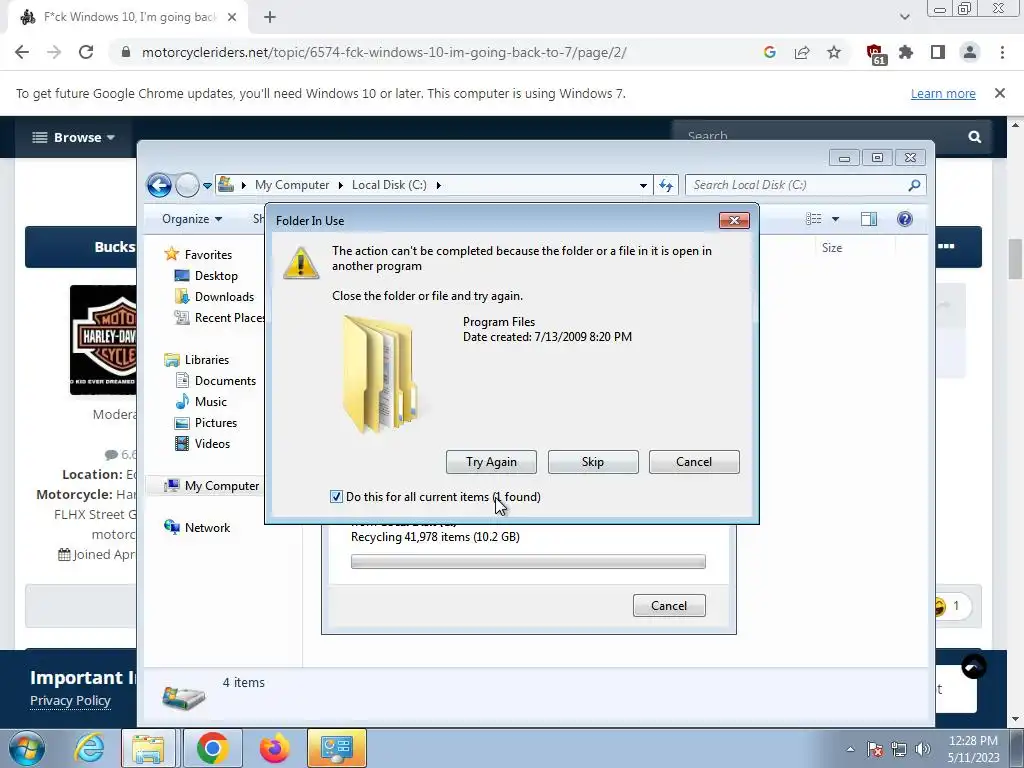Click the Chrome address bar URL

click(384, 52)
